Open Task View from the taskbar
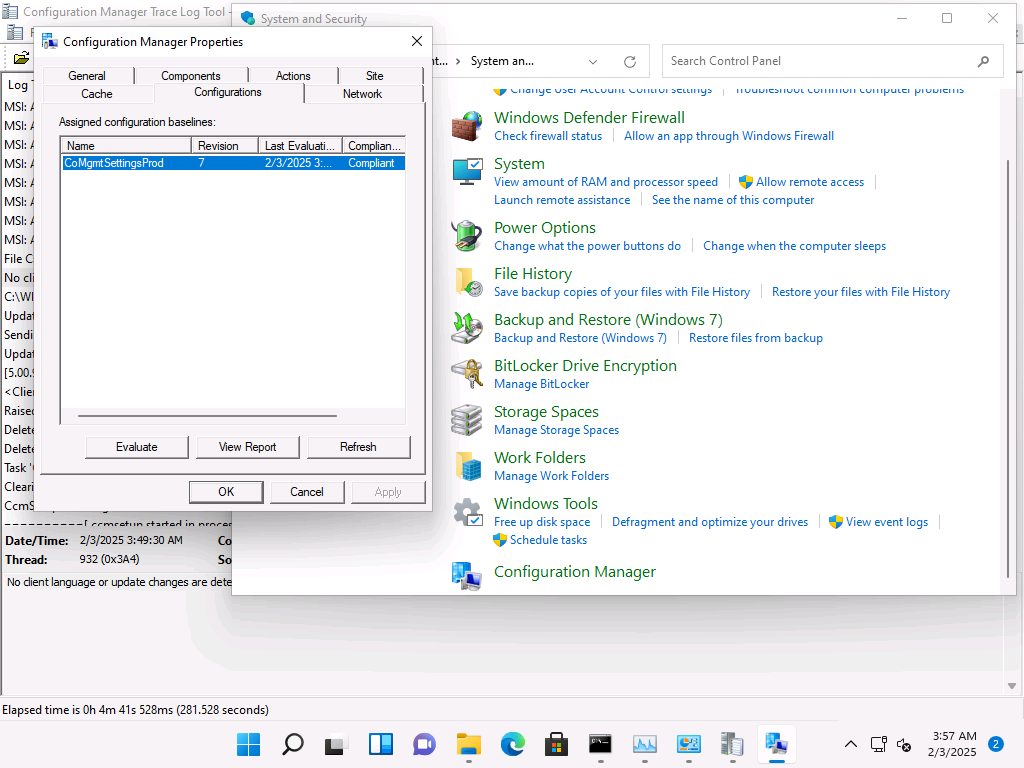Viewport: 1024px width, 768px height. [336, 744]
